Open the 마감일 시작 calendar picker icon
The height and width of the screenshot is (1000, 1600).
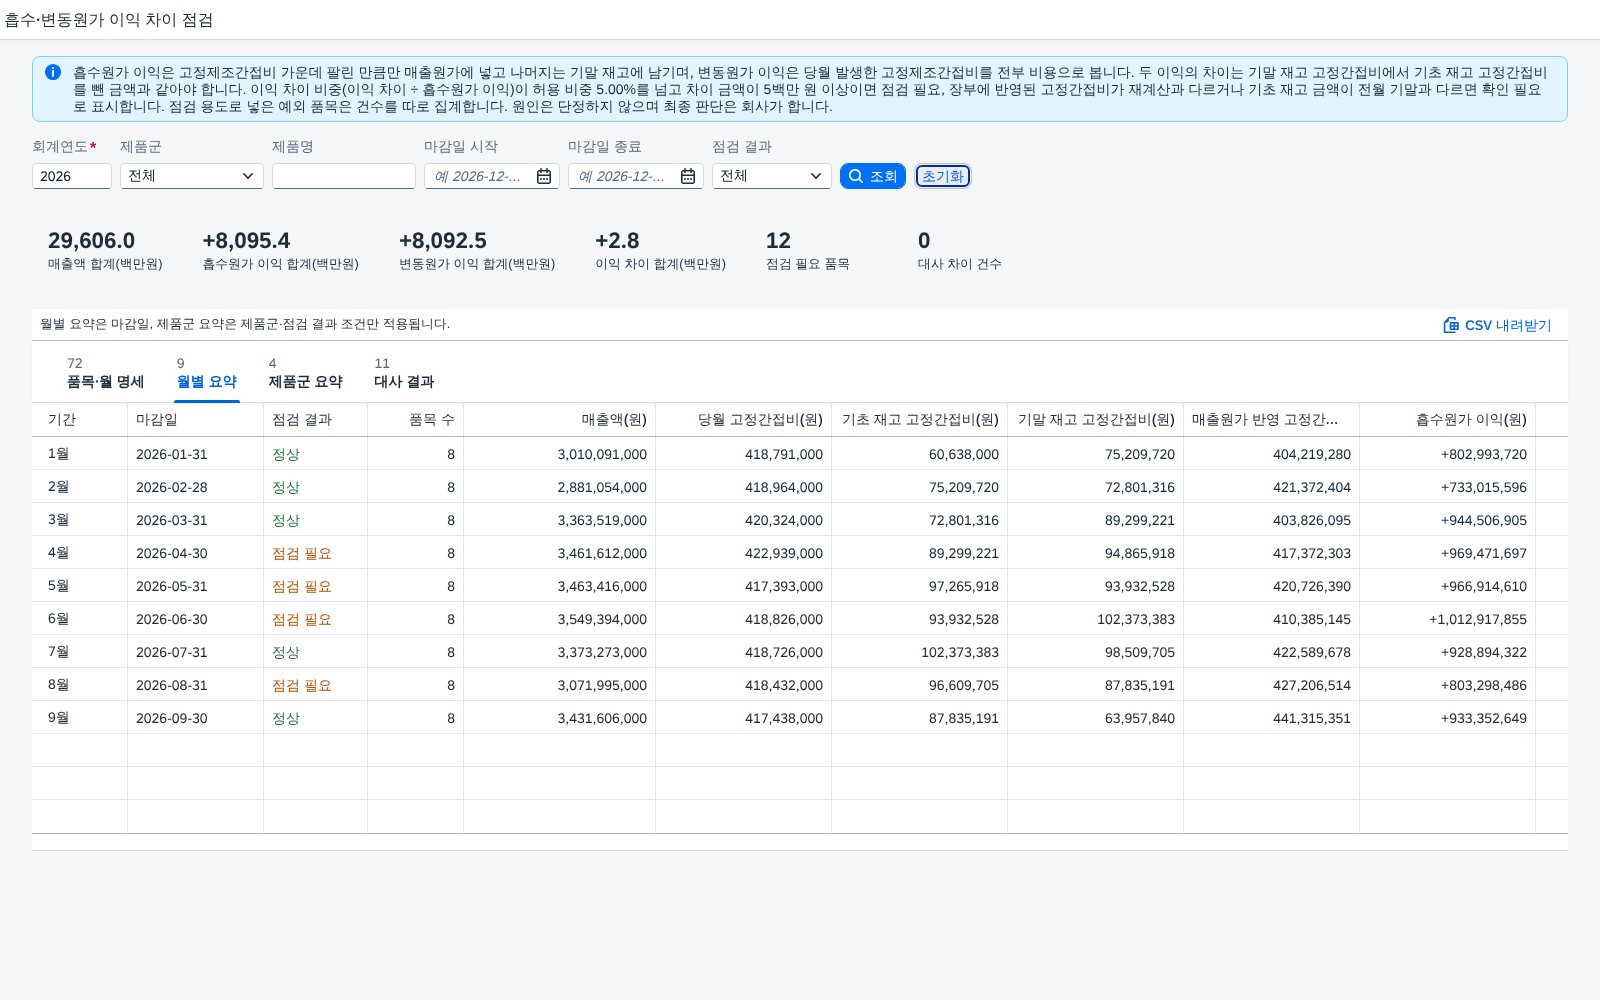coord(544,176)
